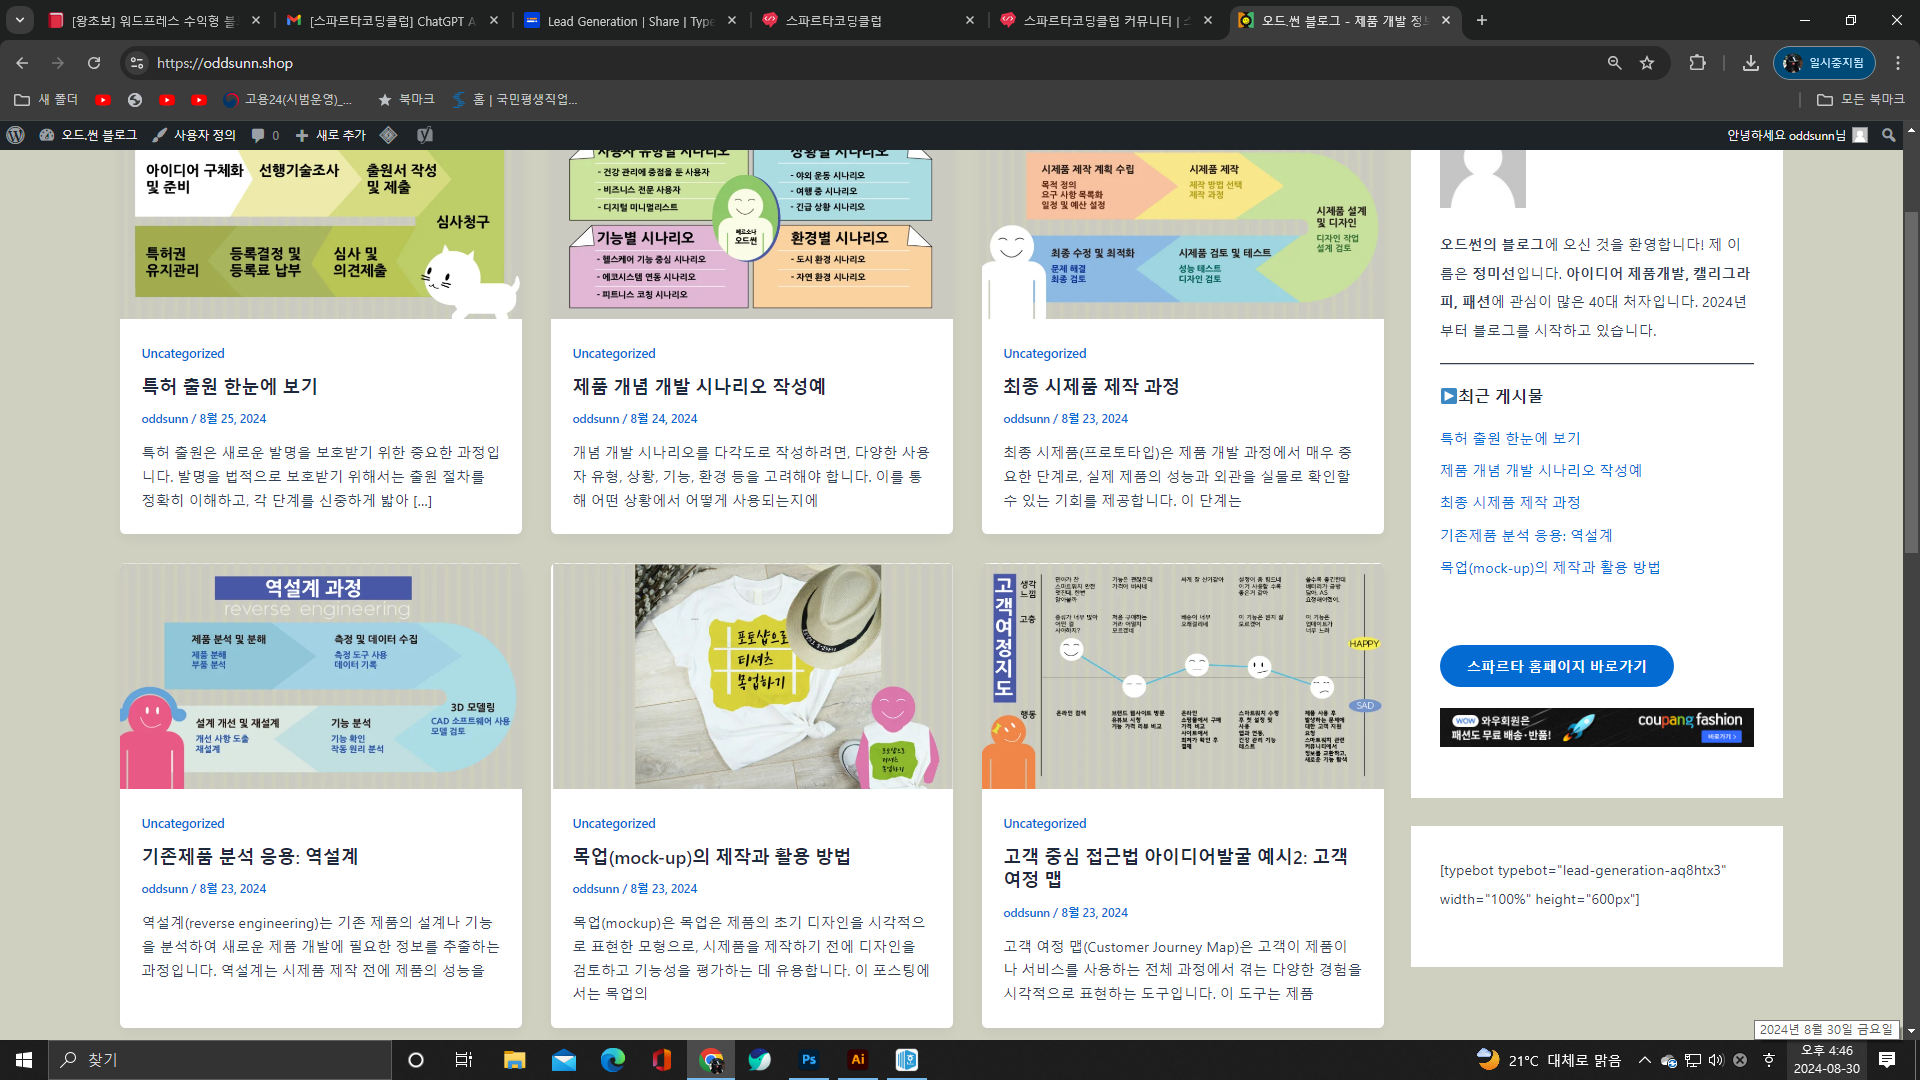The width and height of the screenshot is (1920, 1080).
Task: Go back with the browser back arrow
Action: pos(22,63)
